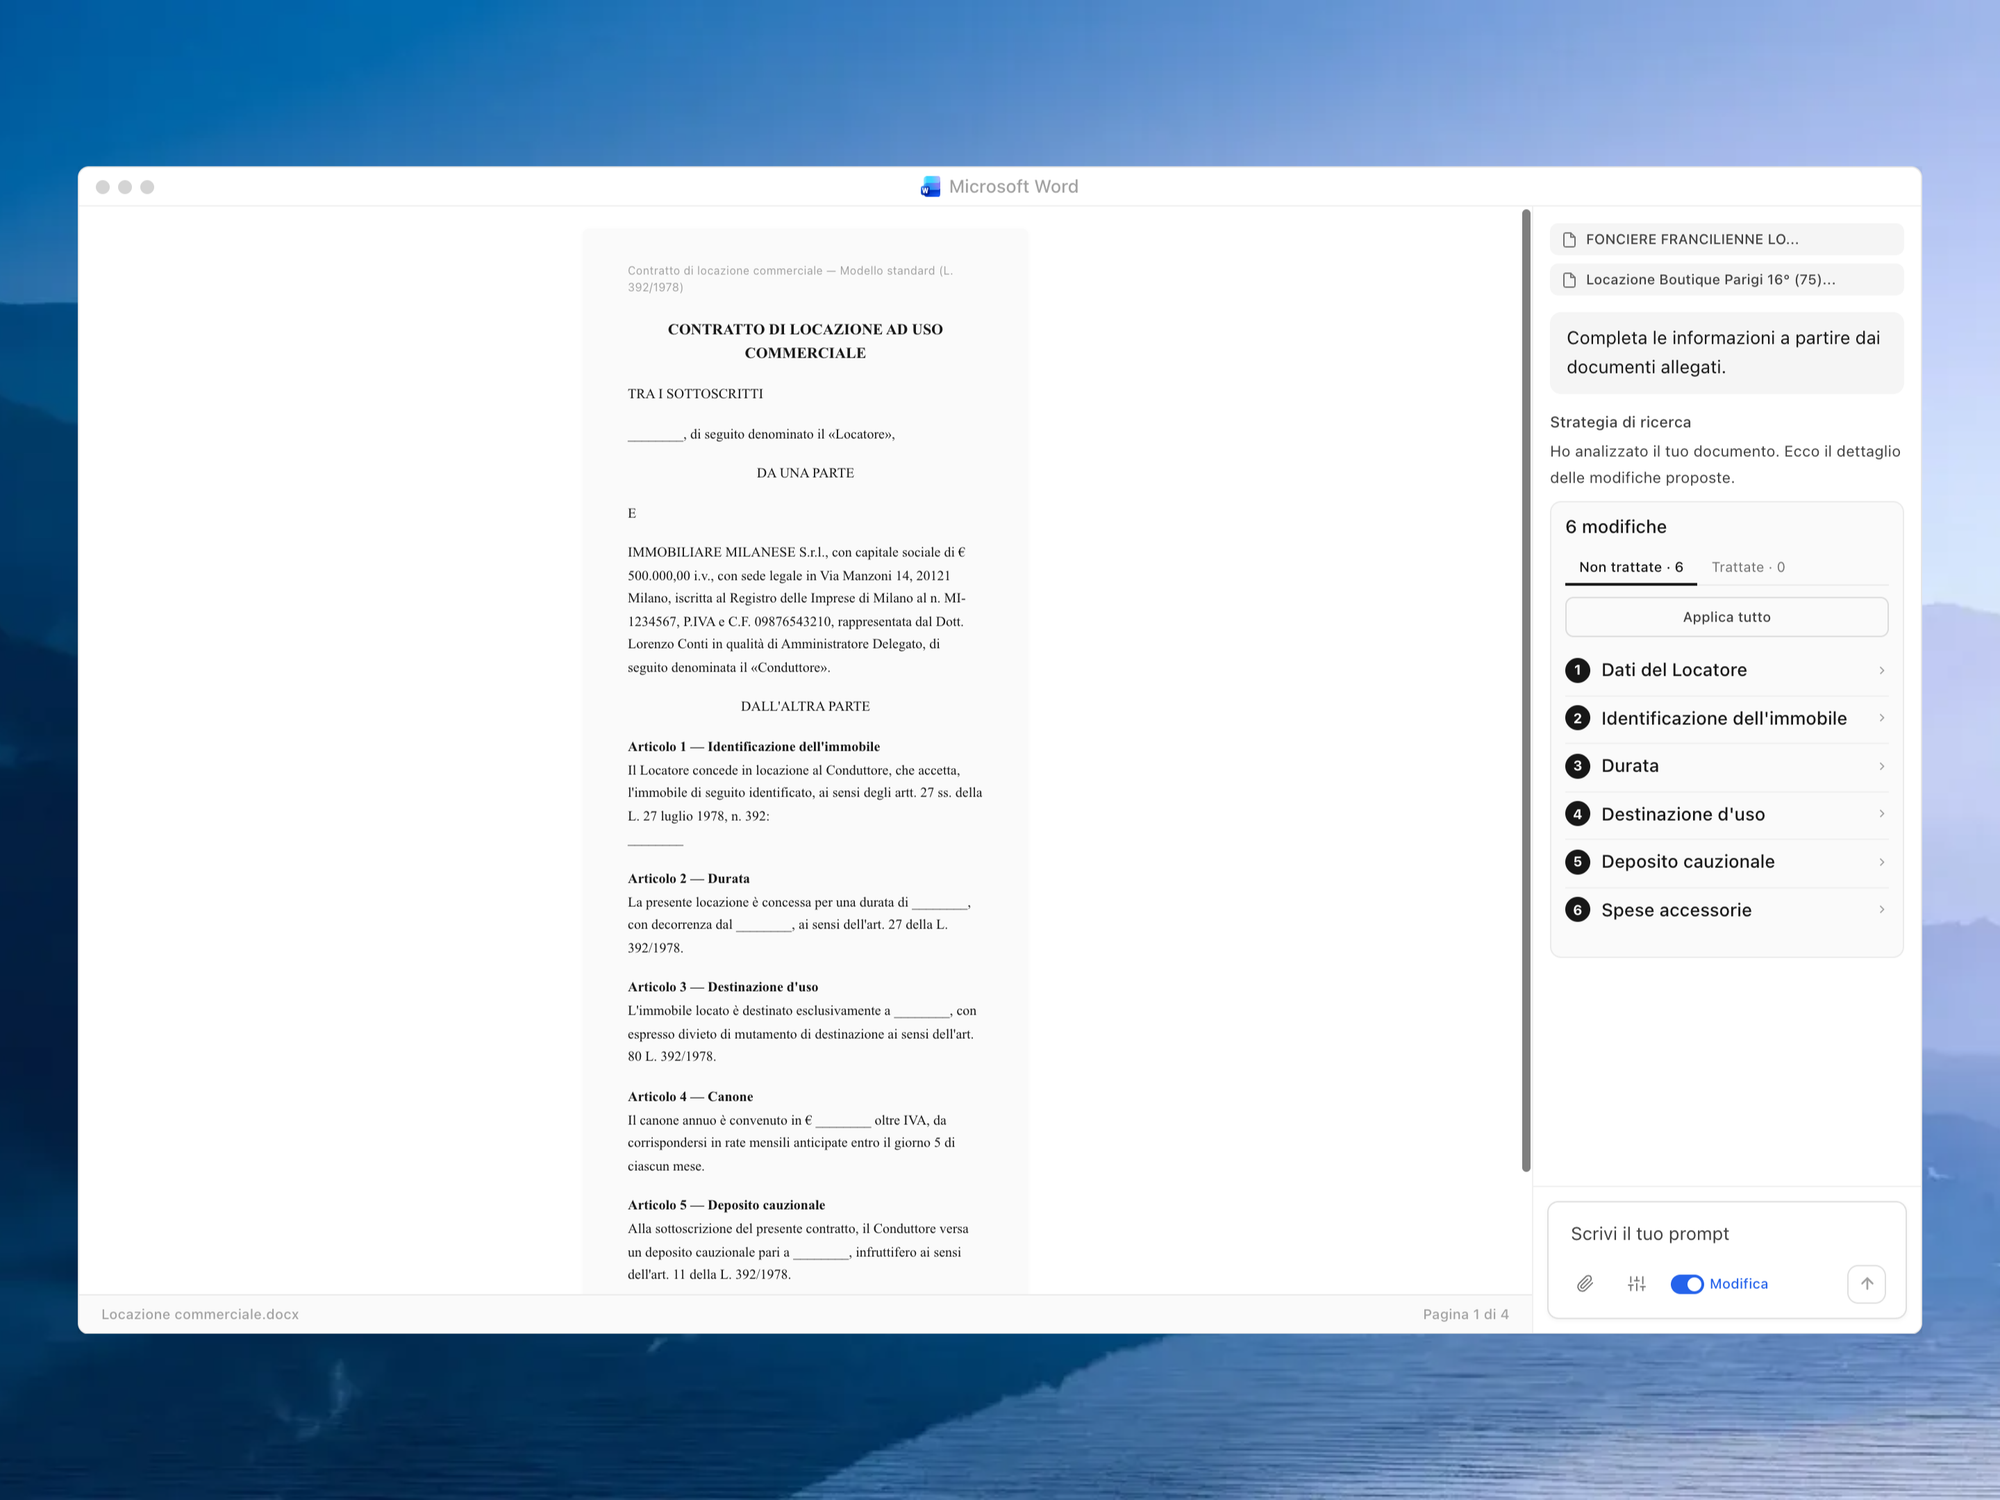
Task: Click the document vertical scrollbar
Action: tap(1526, 690)
